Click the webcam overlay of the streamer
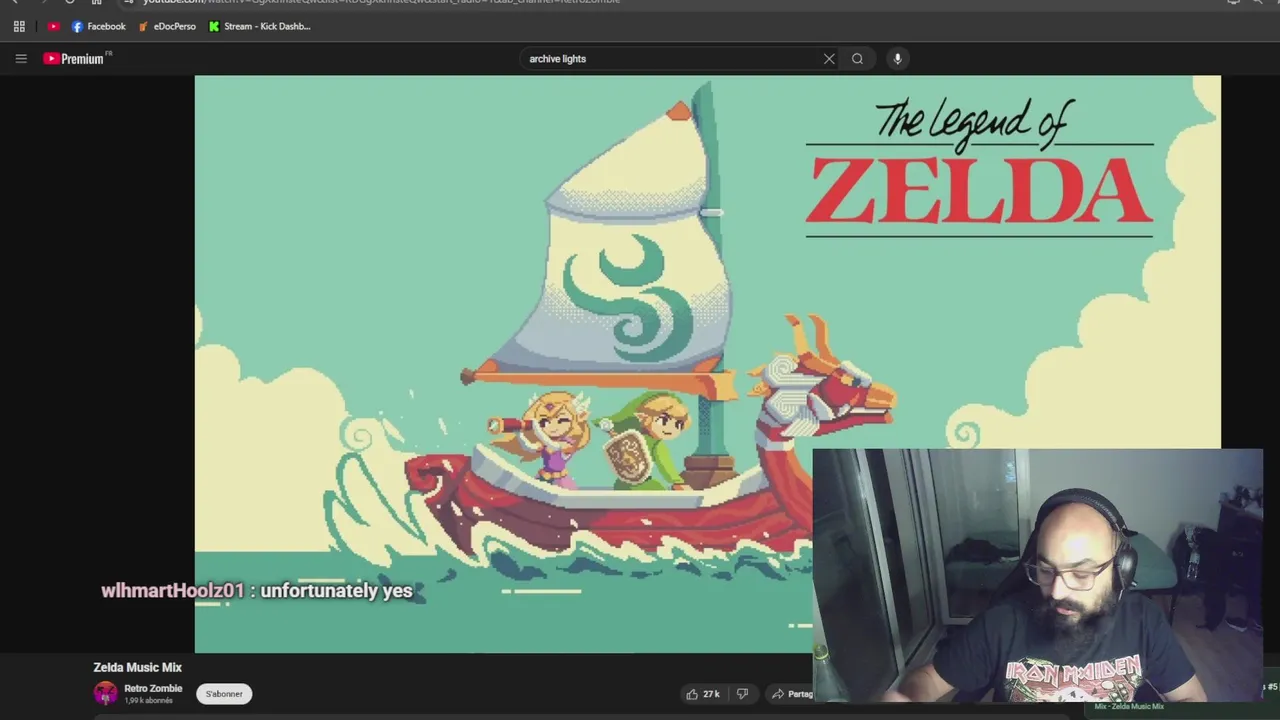 pos(1037,575)
